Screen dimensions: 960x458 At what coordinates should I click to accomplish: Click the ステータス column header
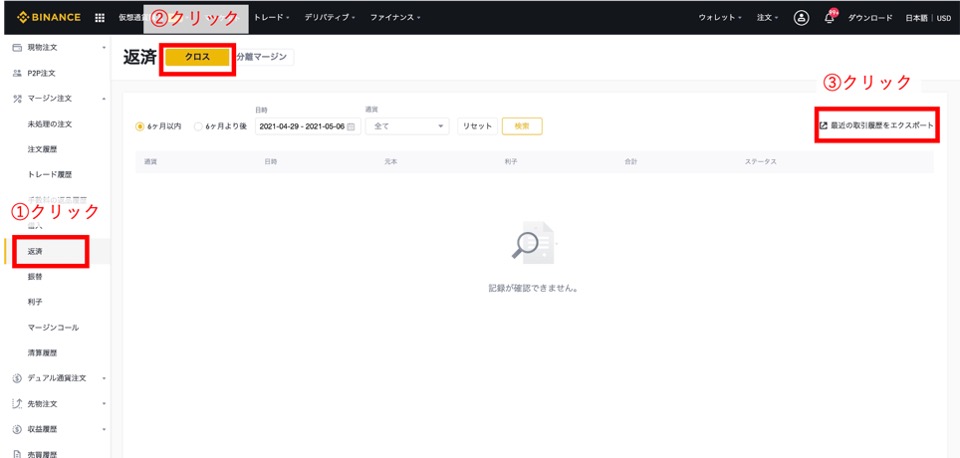(x=760, y=162)
